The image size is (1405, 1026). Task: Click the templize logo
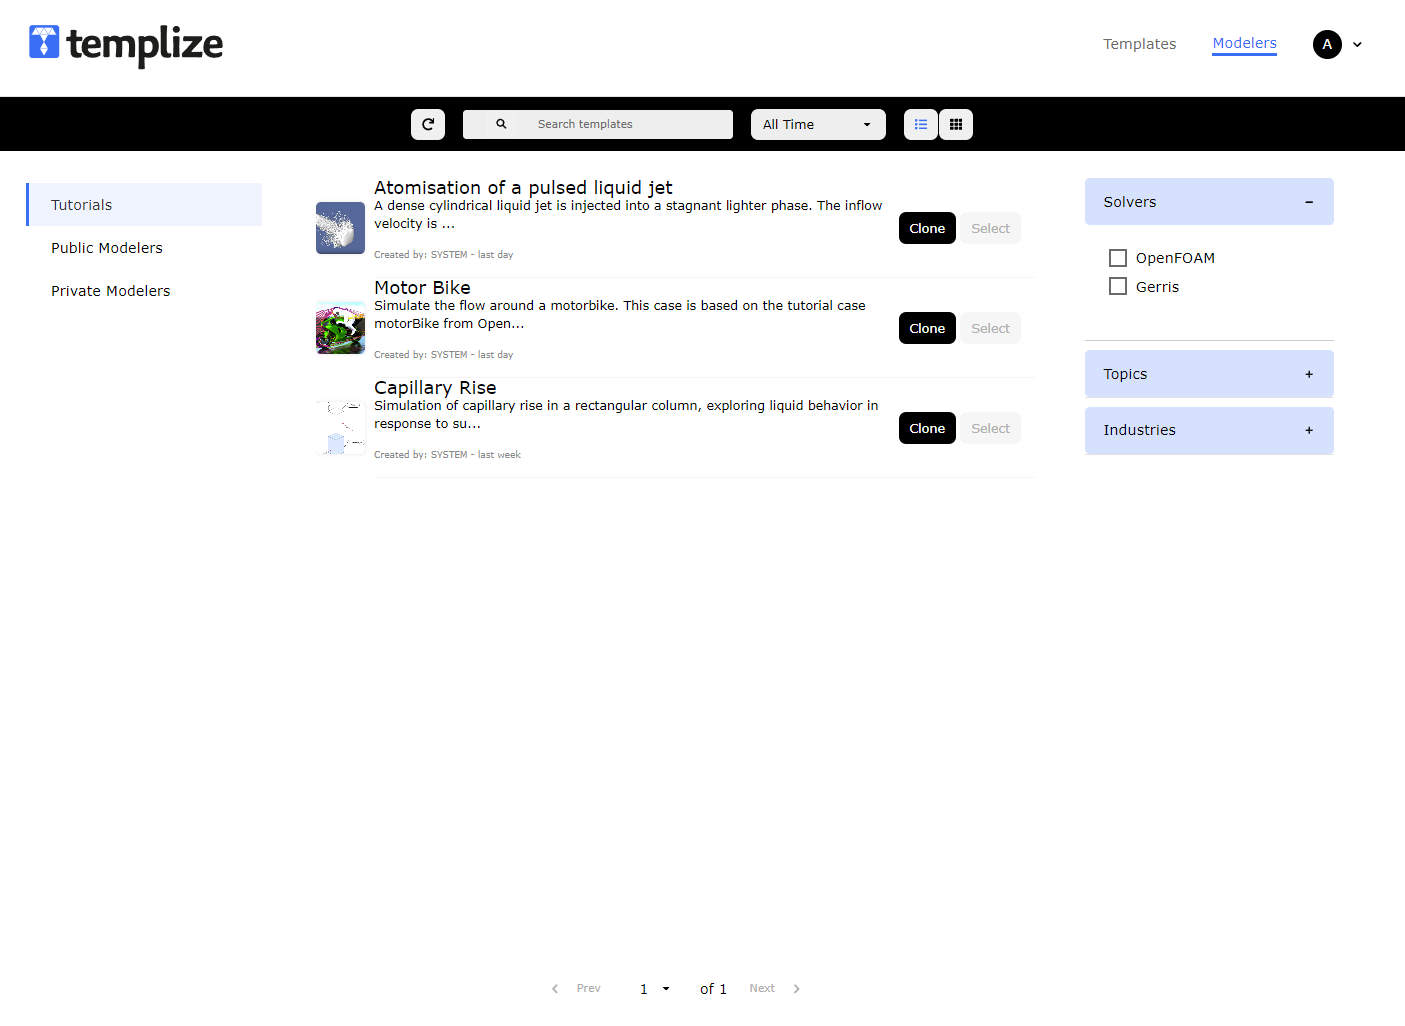click(x=126, y=44)
